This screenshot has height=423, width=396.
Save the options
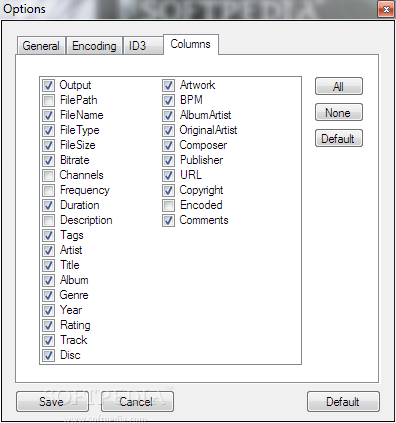point(52,402)
